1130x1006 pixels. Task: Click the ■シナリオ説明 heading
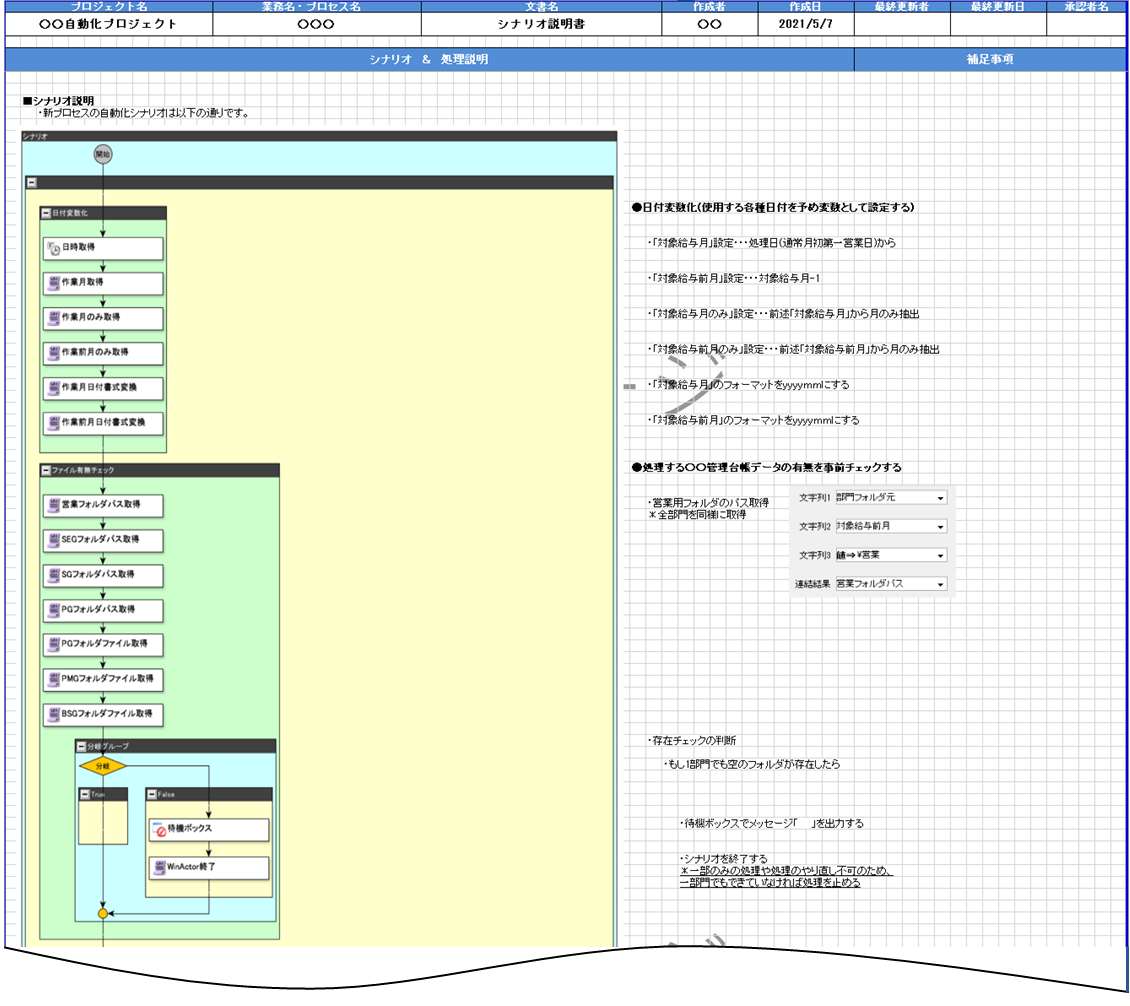point(58,101)
